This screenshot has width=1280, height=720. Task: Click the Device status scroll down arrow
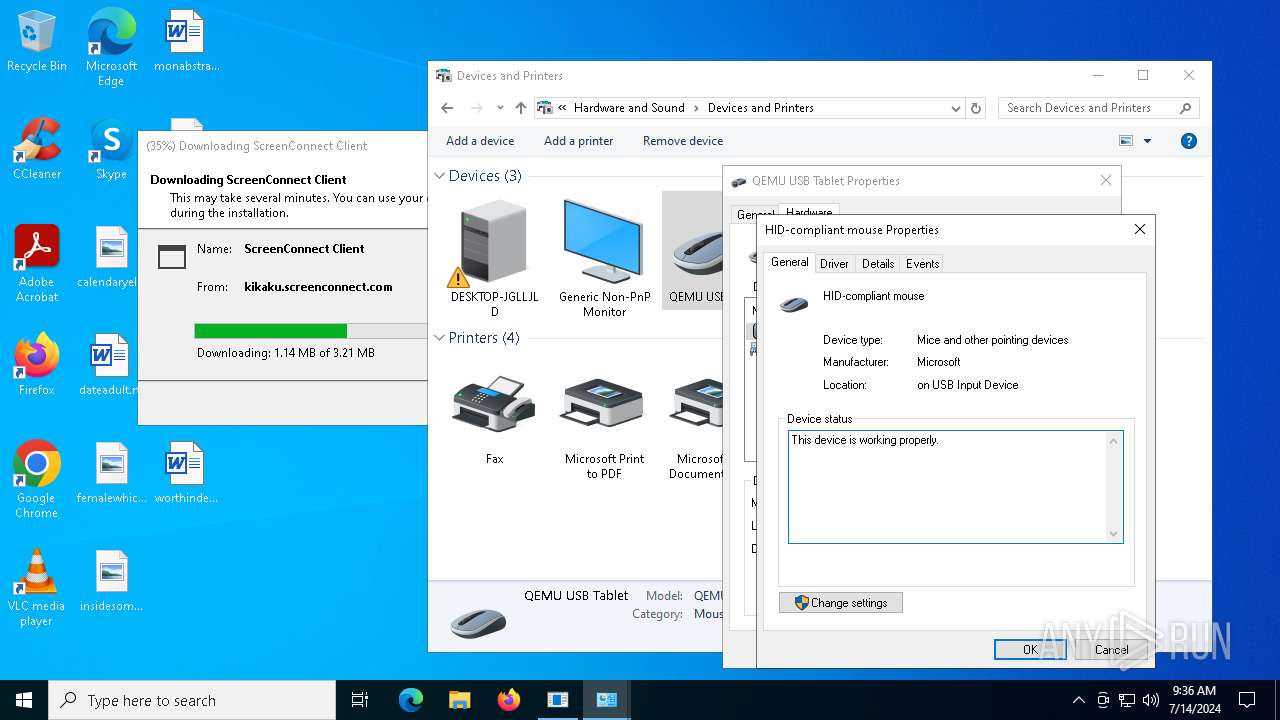[1114, 534]
